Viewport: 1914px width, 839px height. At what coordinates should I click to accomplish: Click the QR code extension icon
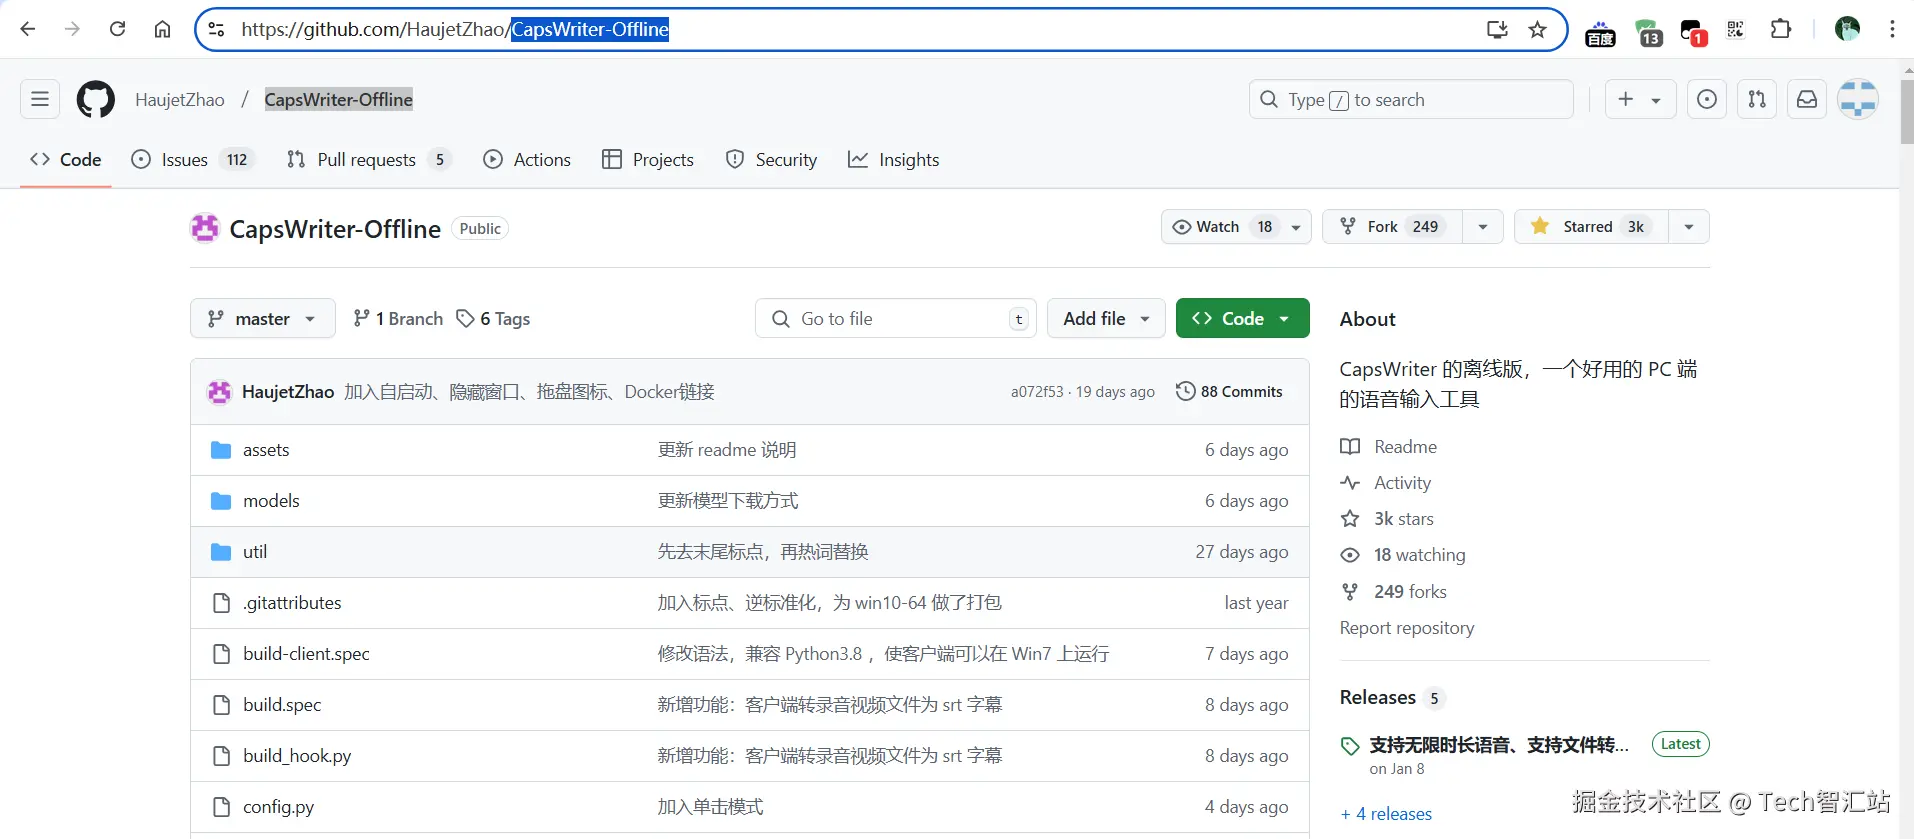coord(1736,29)
